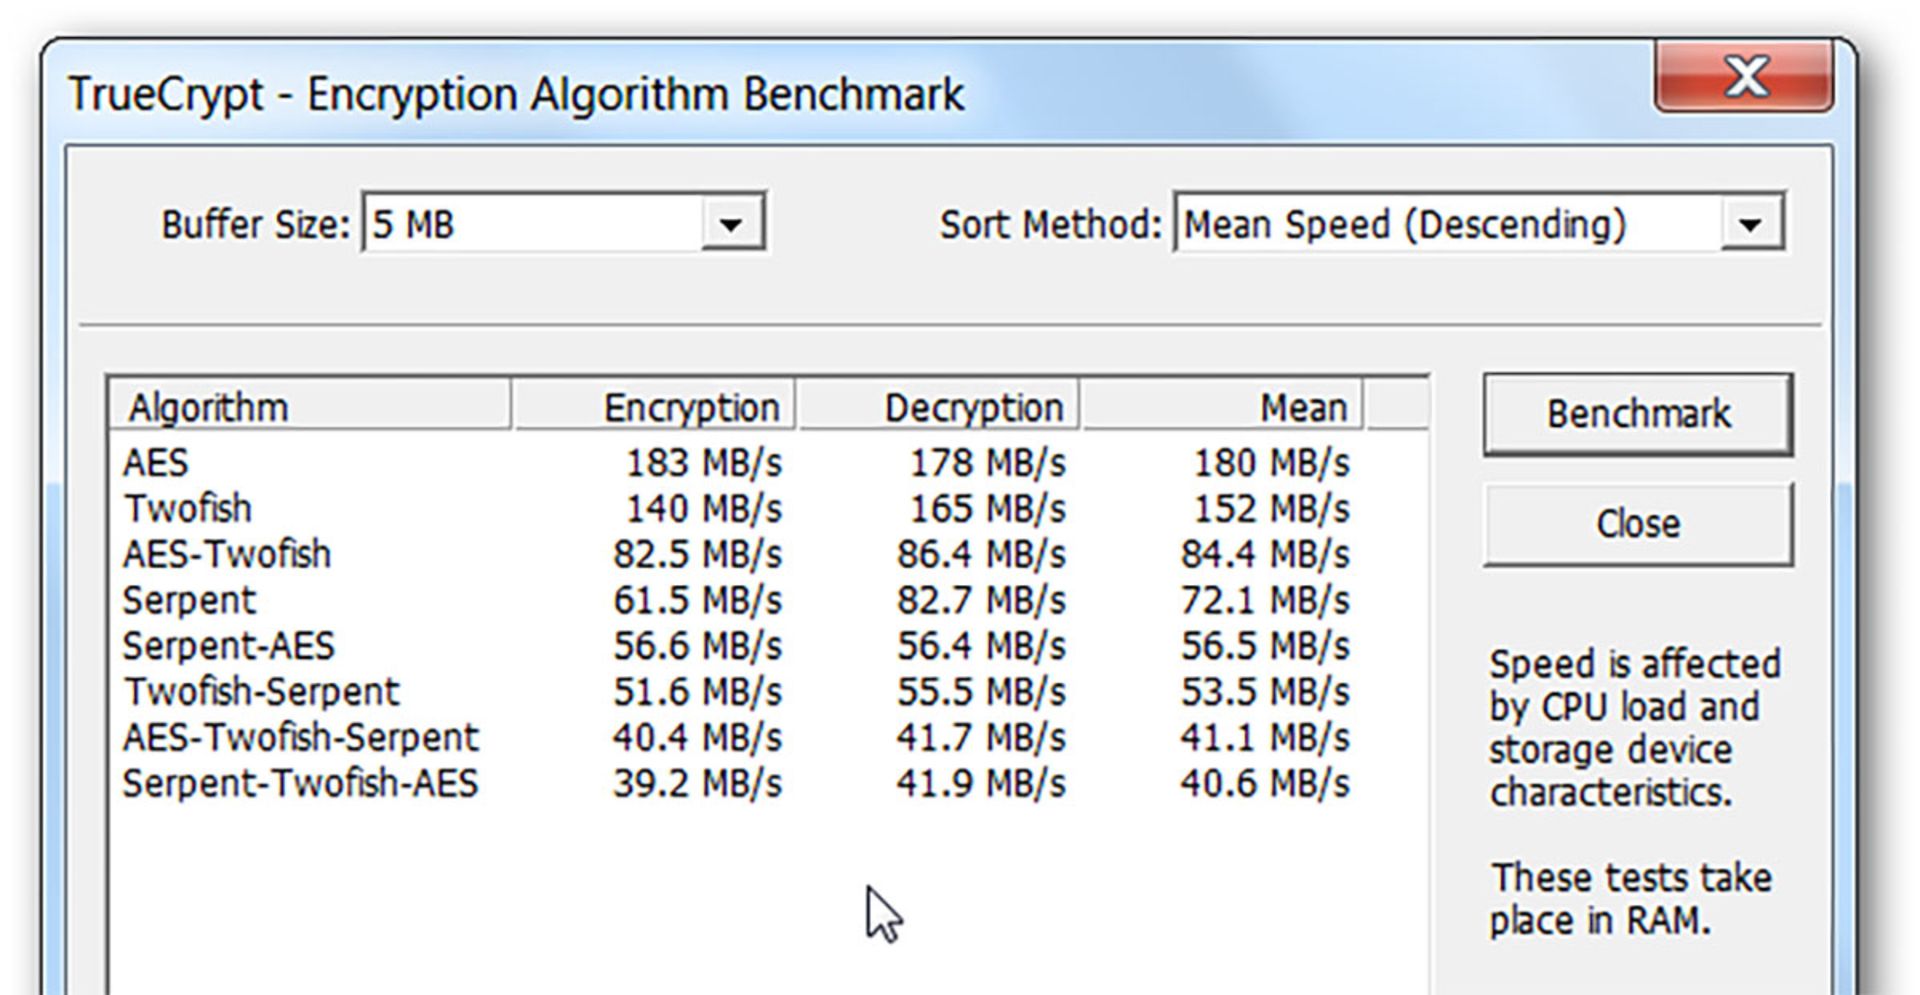Open the Buffer Size dropdown arrow
Viewport: 1920px width, 995px height.
click(x=732, y=224)
